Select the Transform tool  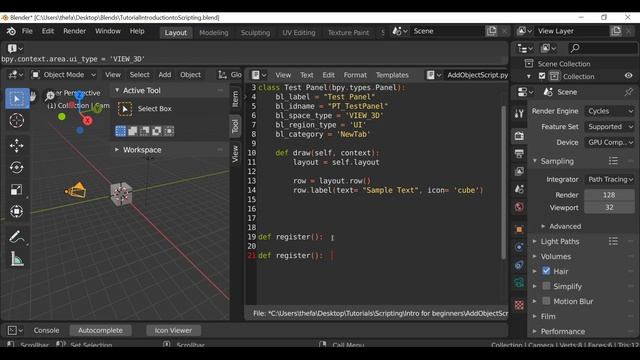click(x=17, y=211)
